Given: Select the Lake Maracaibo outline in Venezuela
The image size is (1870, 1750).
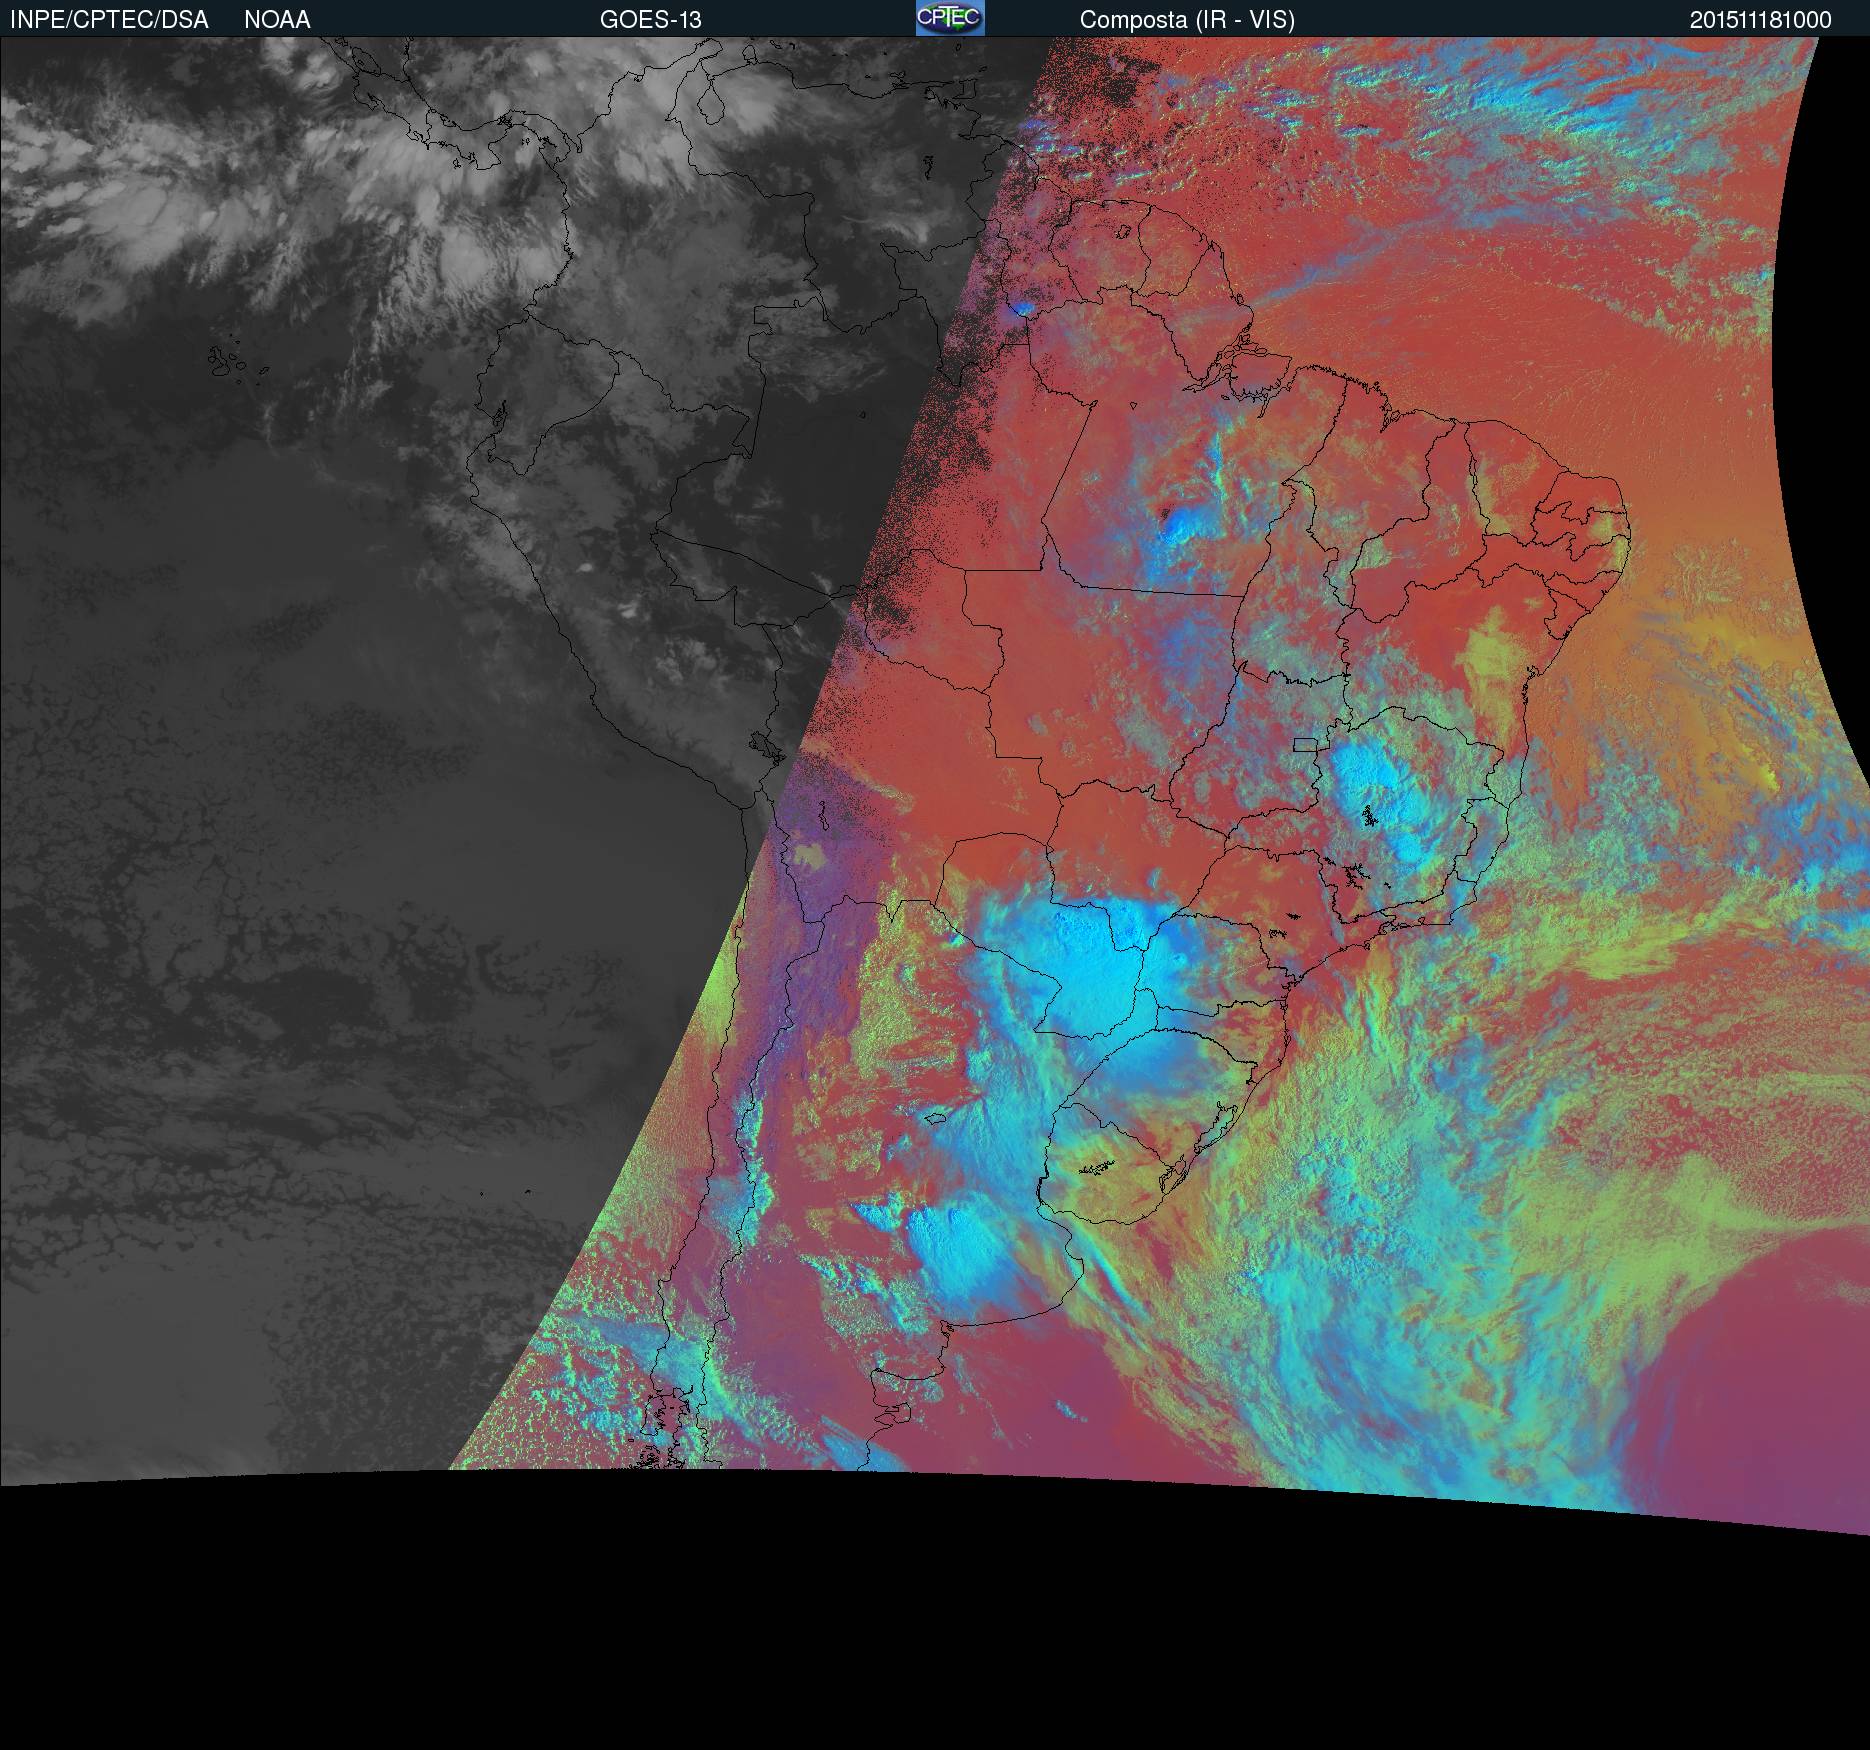Looking at the screenshot, I should 710,104.
